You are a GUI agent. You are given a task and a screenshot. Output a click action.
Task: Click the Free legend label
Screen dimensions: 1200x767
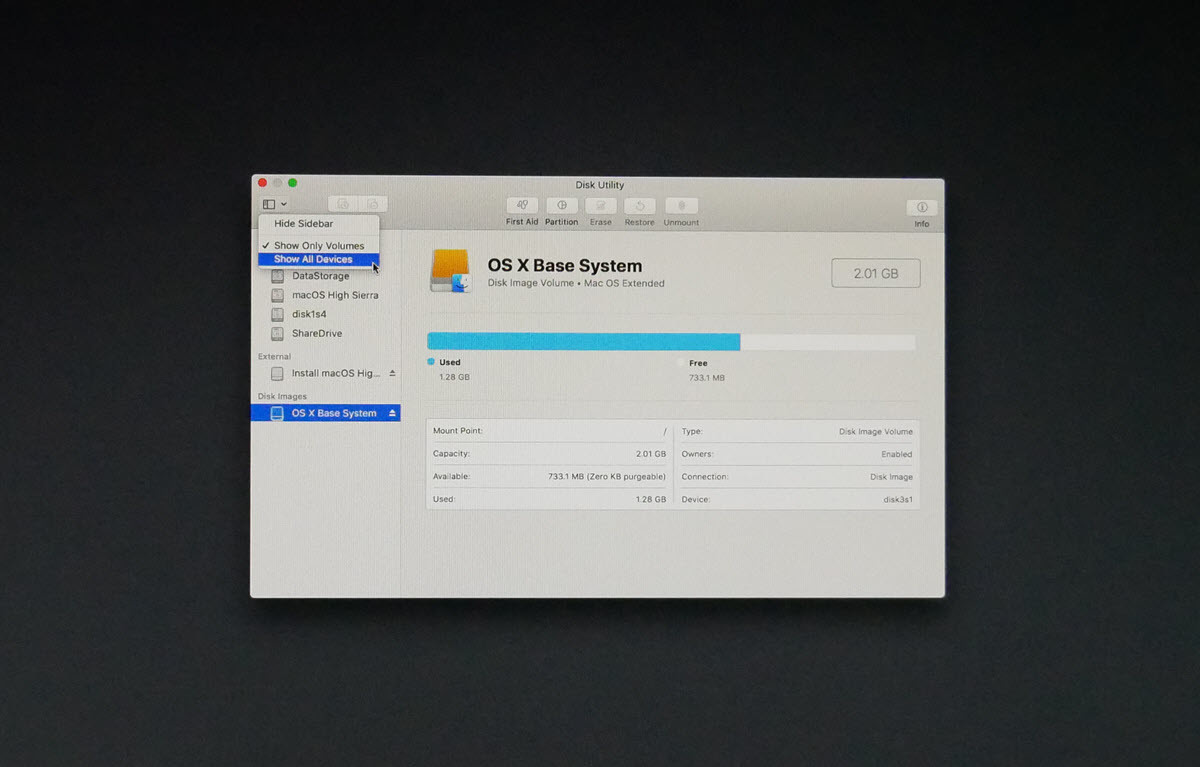698,363
